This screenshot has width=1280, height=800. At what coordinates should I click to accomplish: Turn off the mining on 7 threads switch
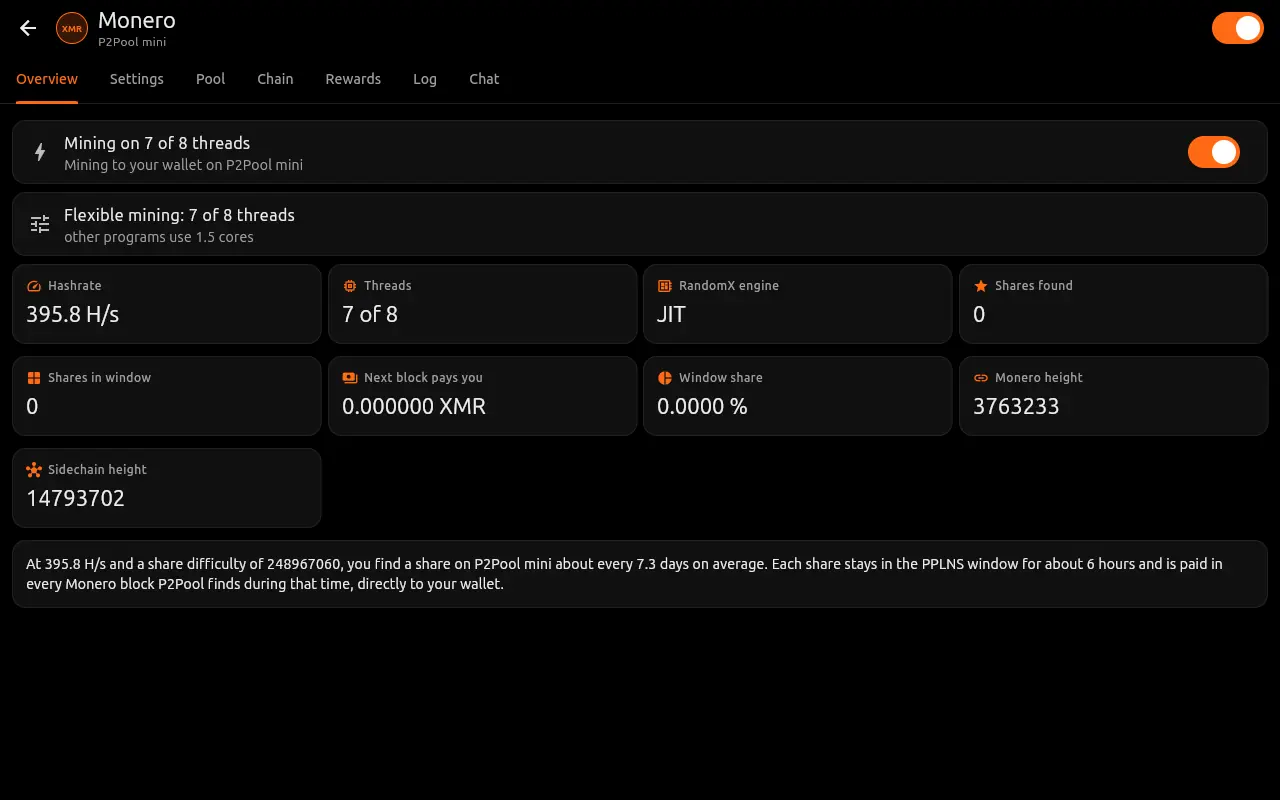point(1214,152)
